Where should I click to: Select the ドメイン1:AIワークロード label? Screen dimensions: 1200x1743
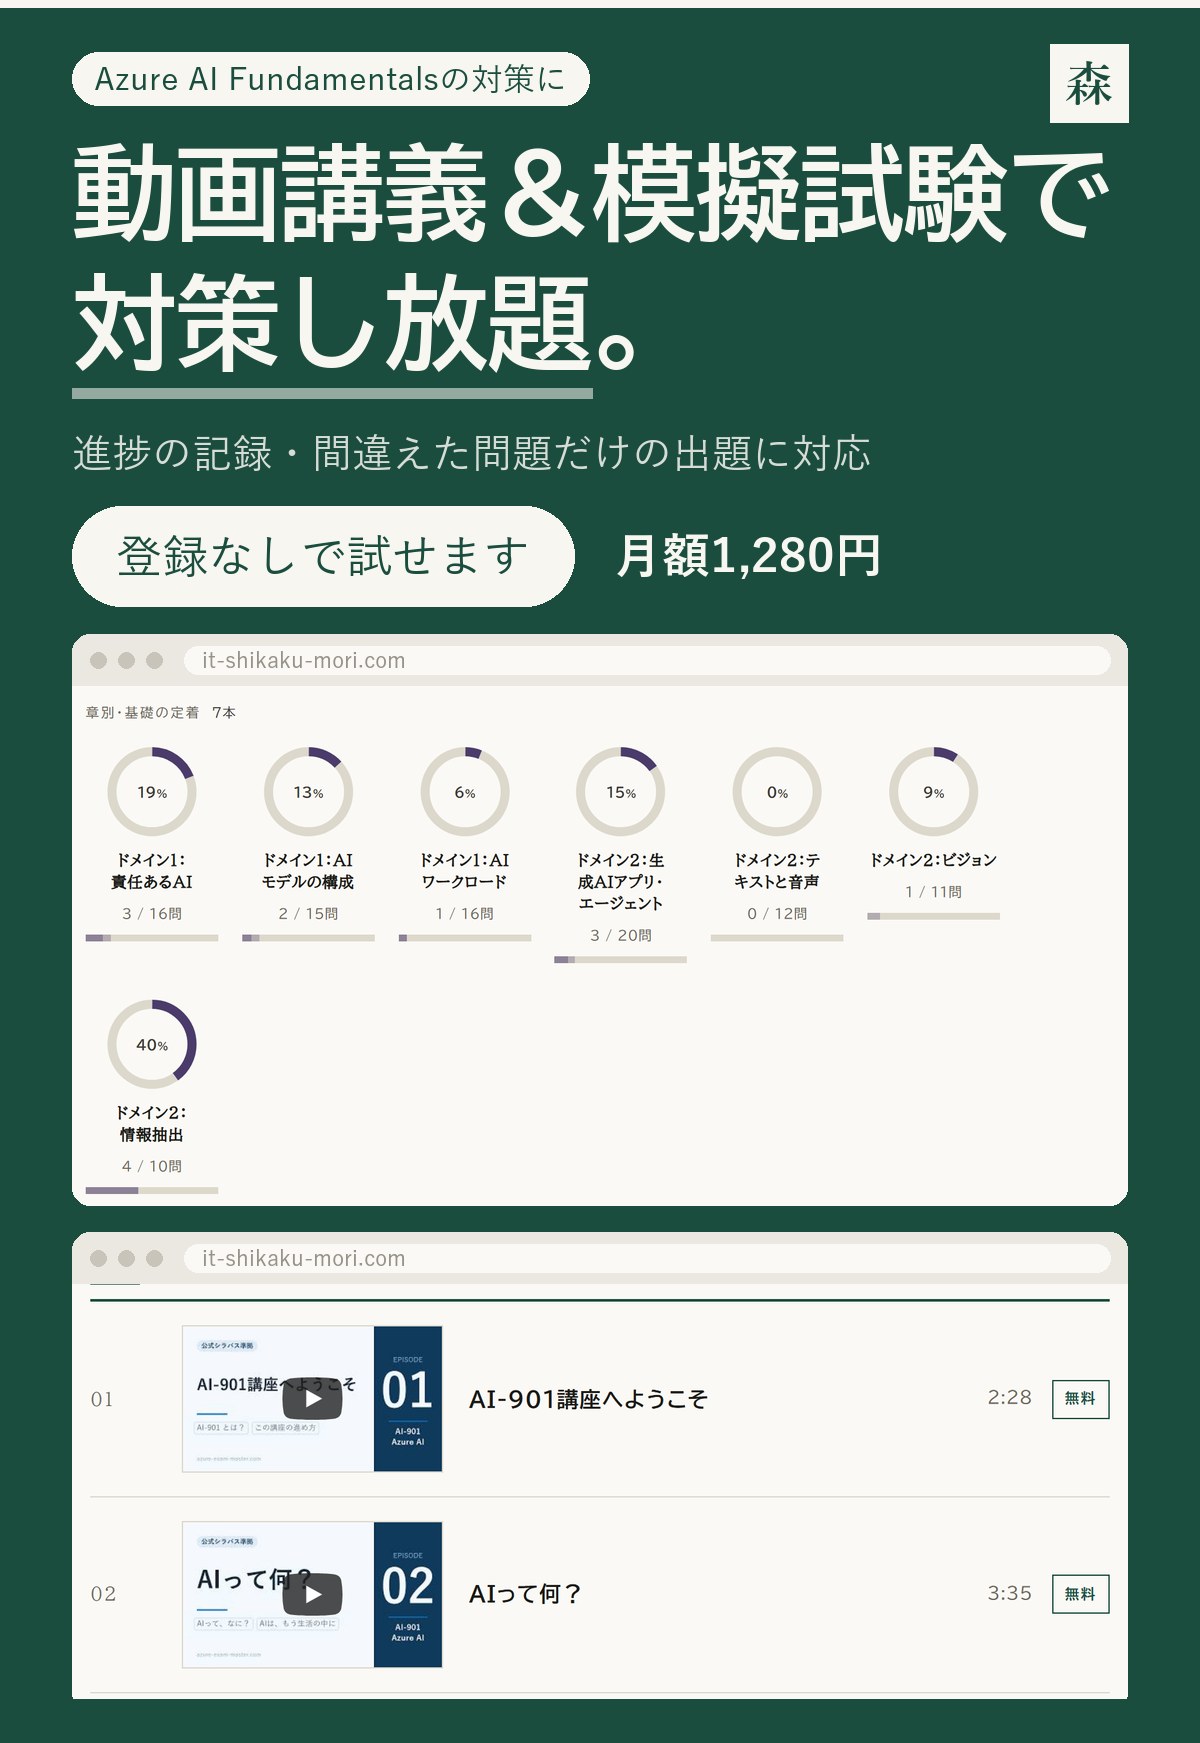(x=465, y=871)
